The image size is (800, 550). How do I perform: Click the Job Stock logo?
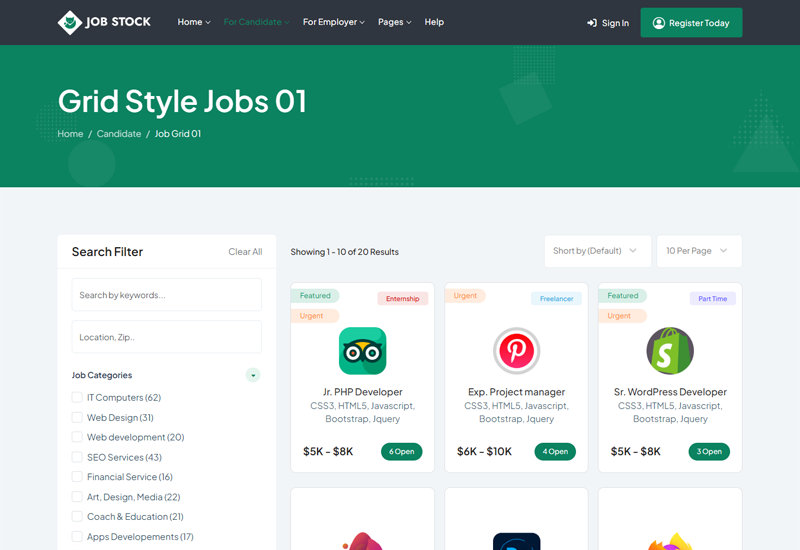pyautogui.click(x=104, y=22)
